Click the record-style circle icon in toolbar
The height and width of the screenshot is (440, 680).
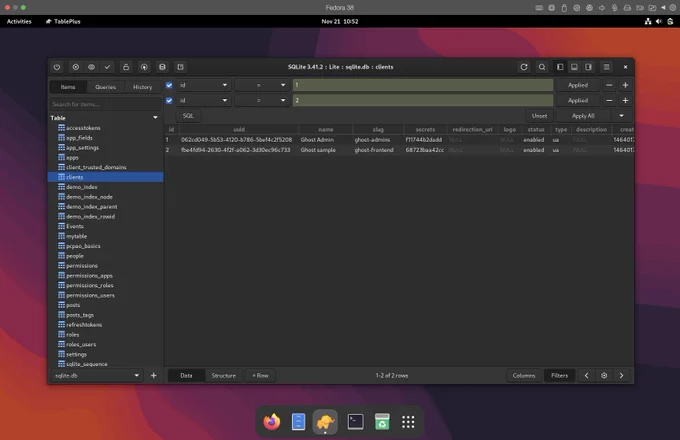(75, 67)
